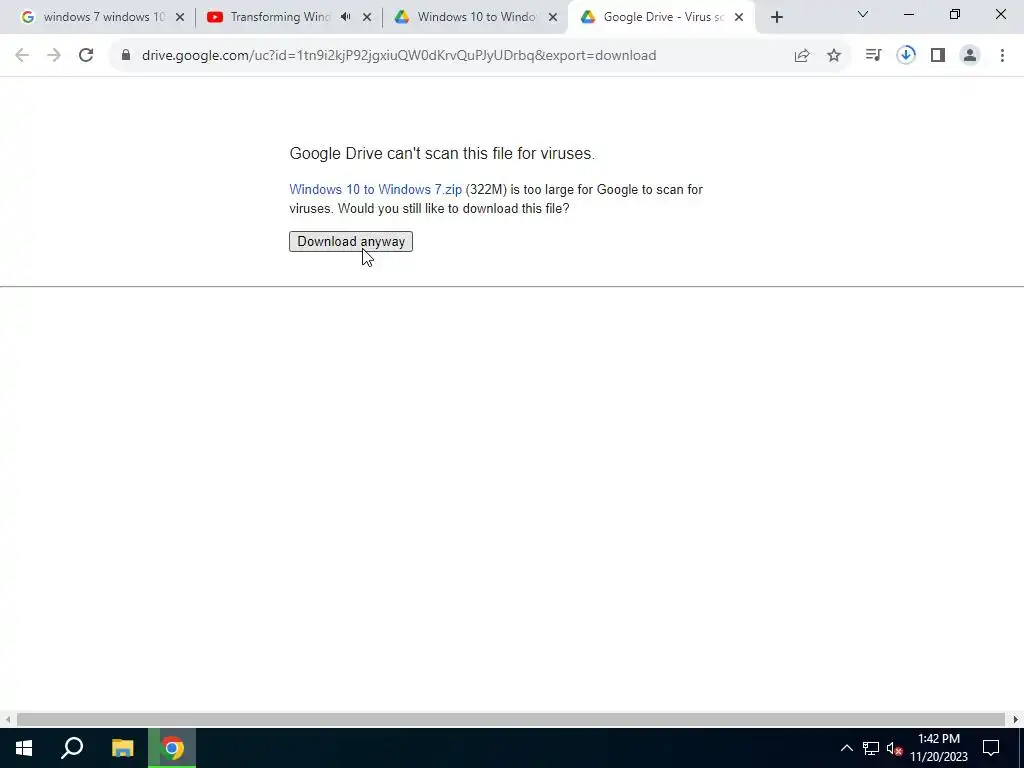Click the heading "Google Drive can't scan this file for viruses."
This screenshot has width=1024, height=768.
[x=442, y=153]
